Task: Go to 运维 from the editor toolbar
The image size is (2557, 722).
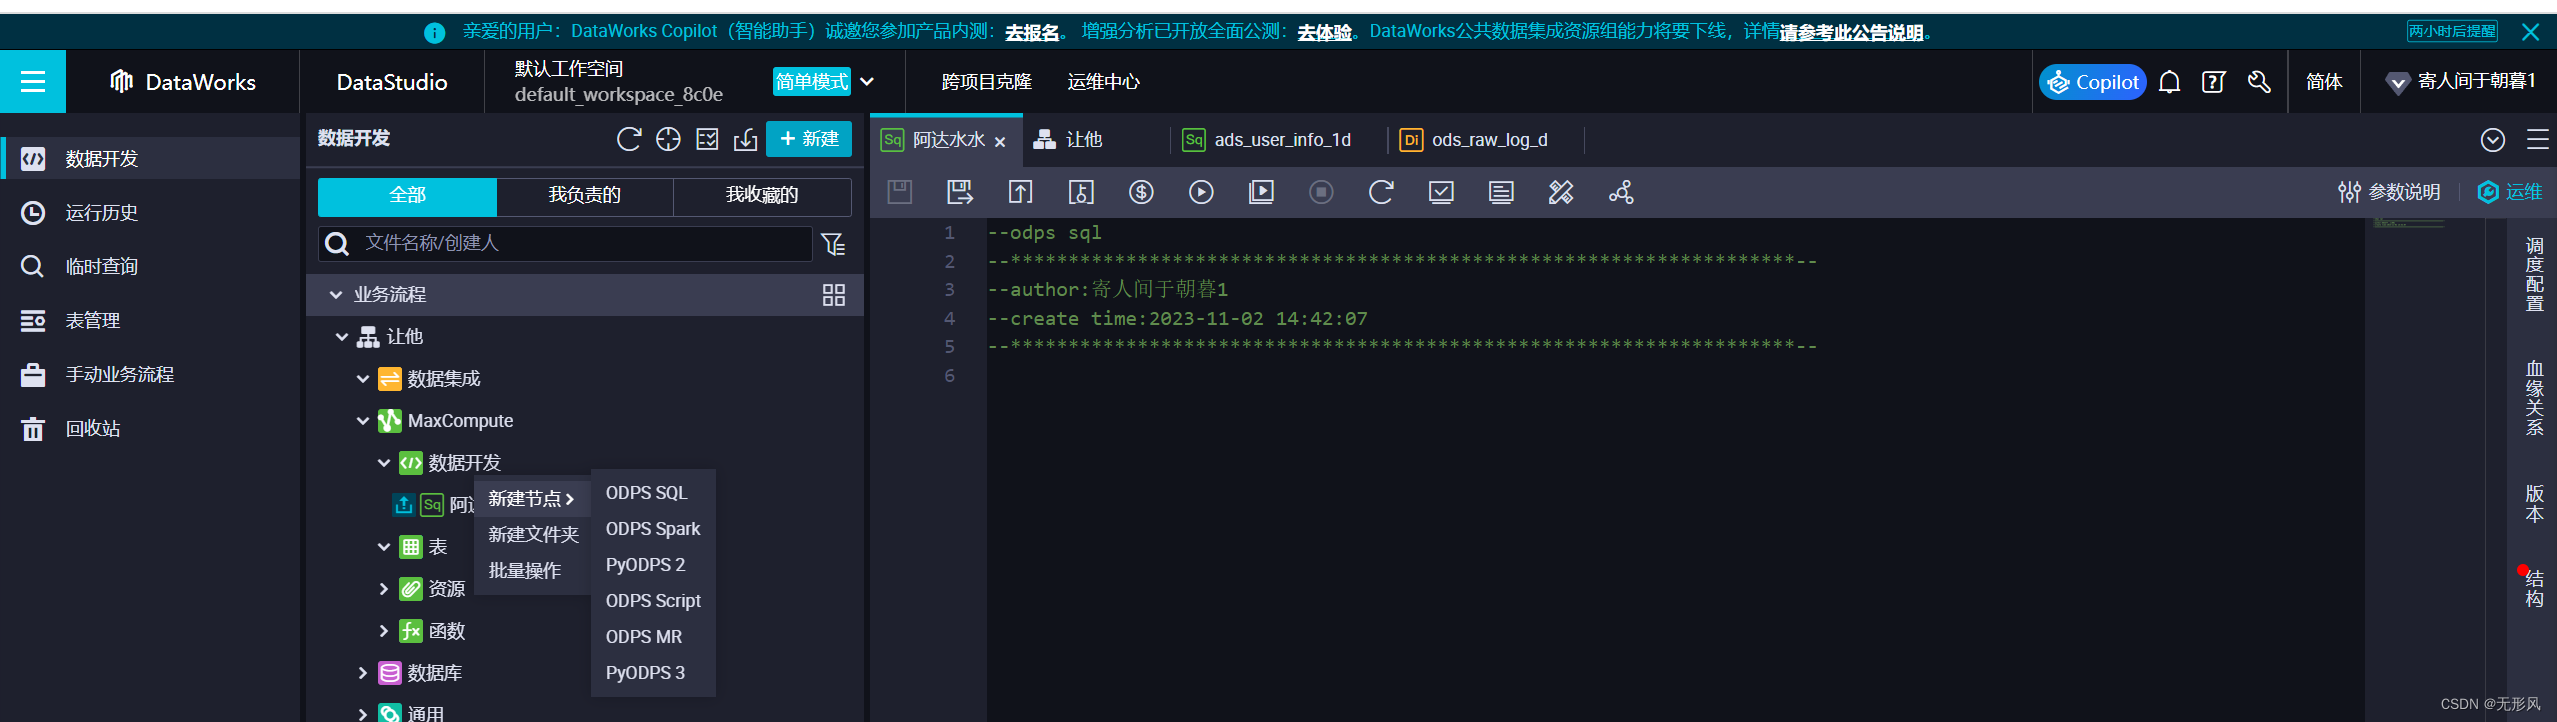Action: [2510, 192]
